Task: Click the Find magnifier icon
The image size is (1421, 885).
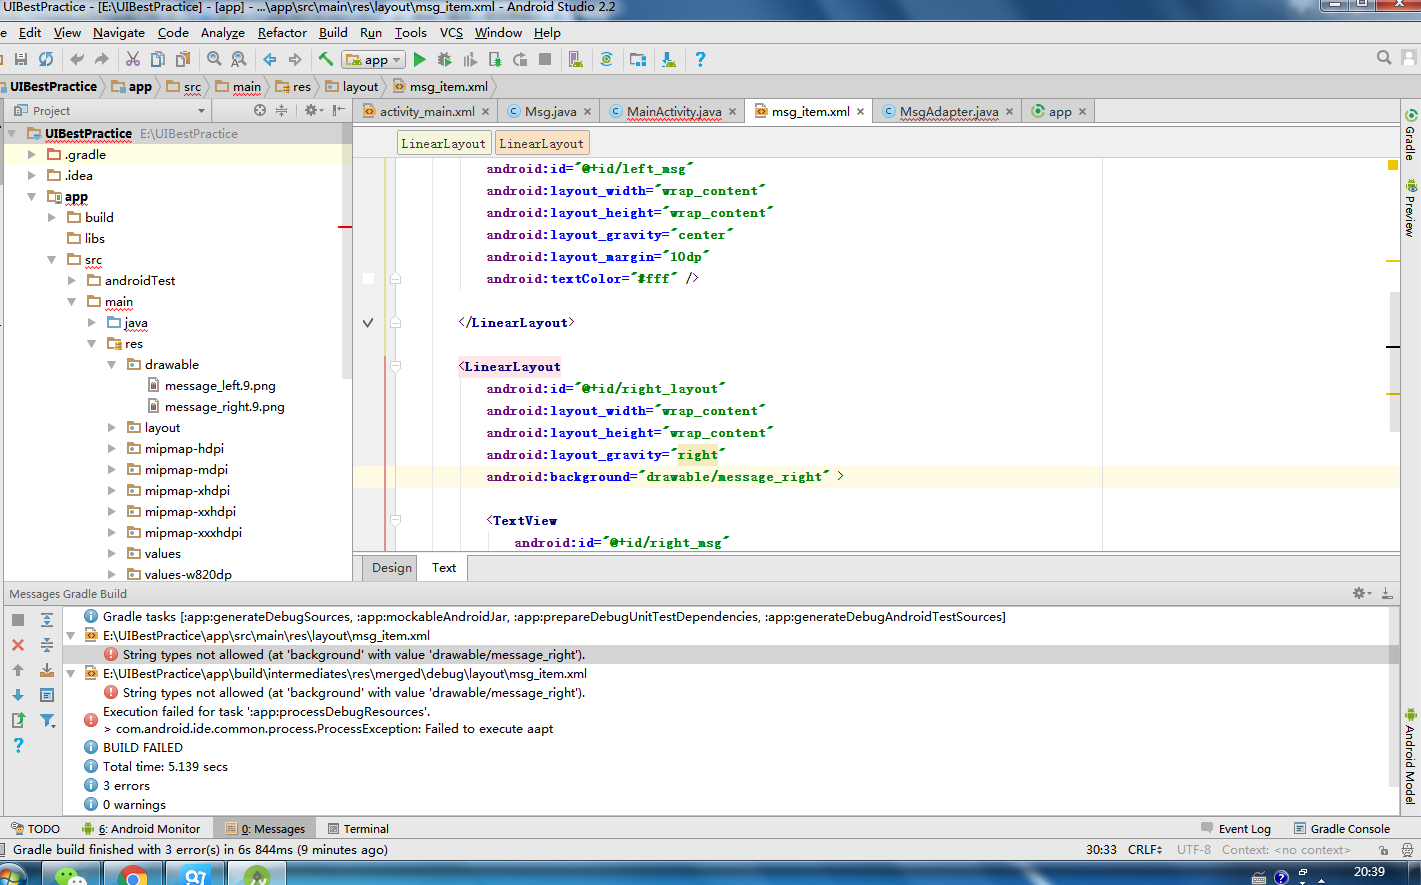Action: pos(214,59)
